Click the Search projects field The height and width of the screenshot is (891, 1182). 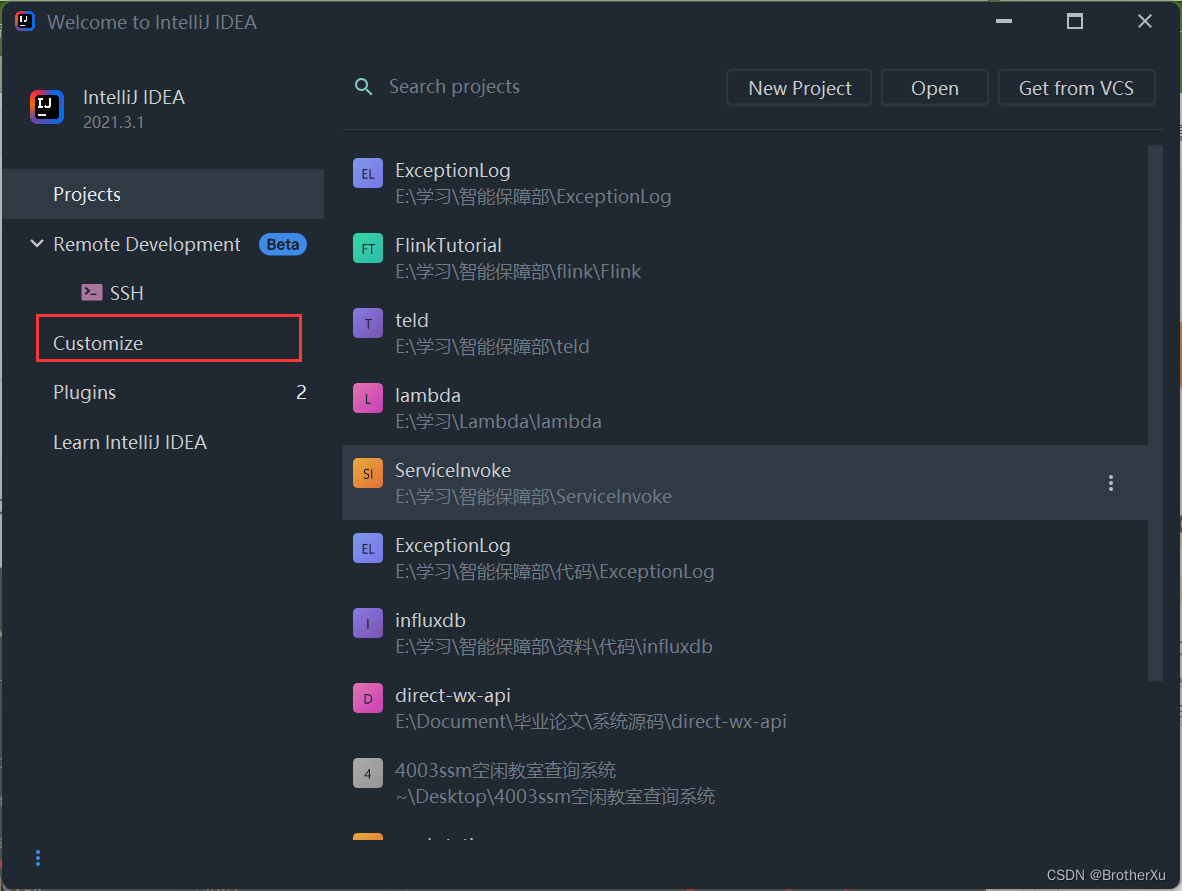454,86
